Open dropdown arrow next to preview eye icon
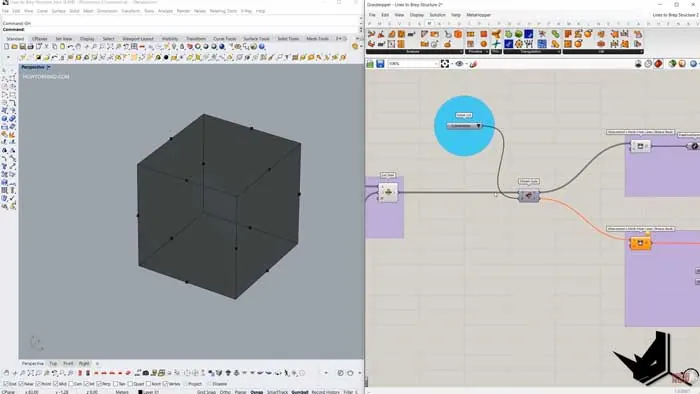This screenshot has width=700, height=394. point(466,64)
